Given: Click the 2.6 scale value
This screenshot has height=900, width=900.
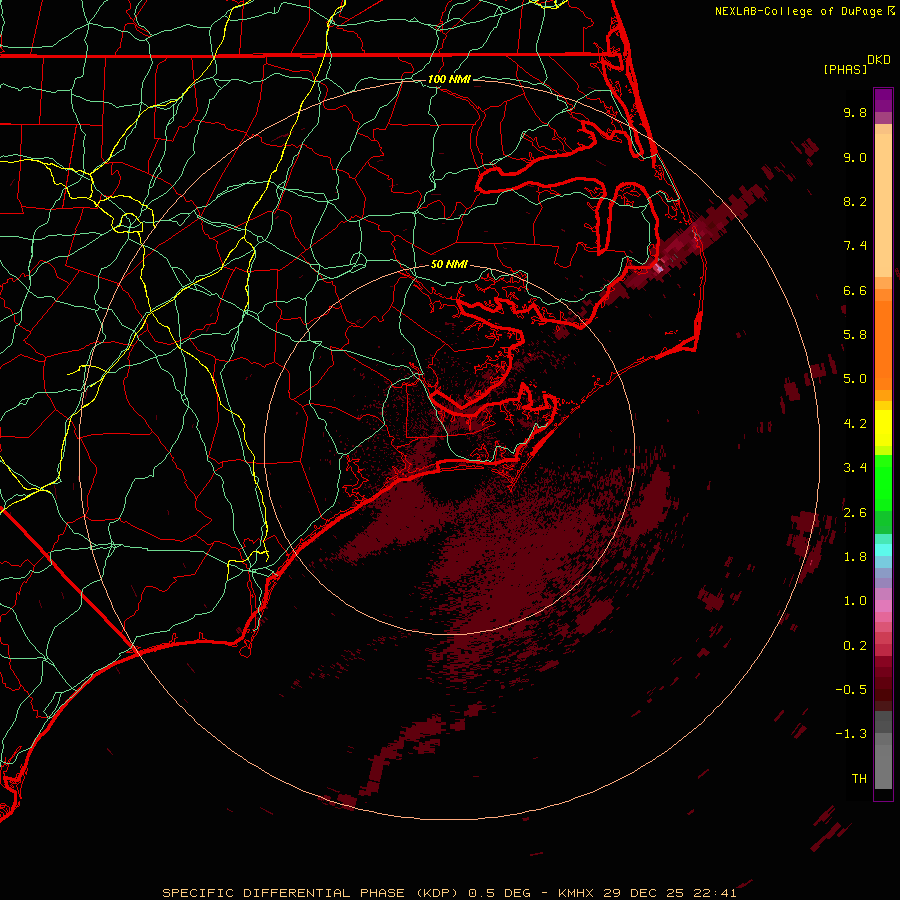Looking at the screenshot, I should pos(855,513).
